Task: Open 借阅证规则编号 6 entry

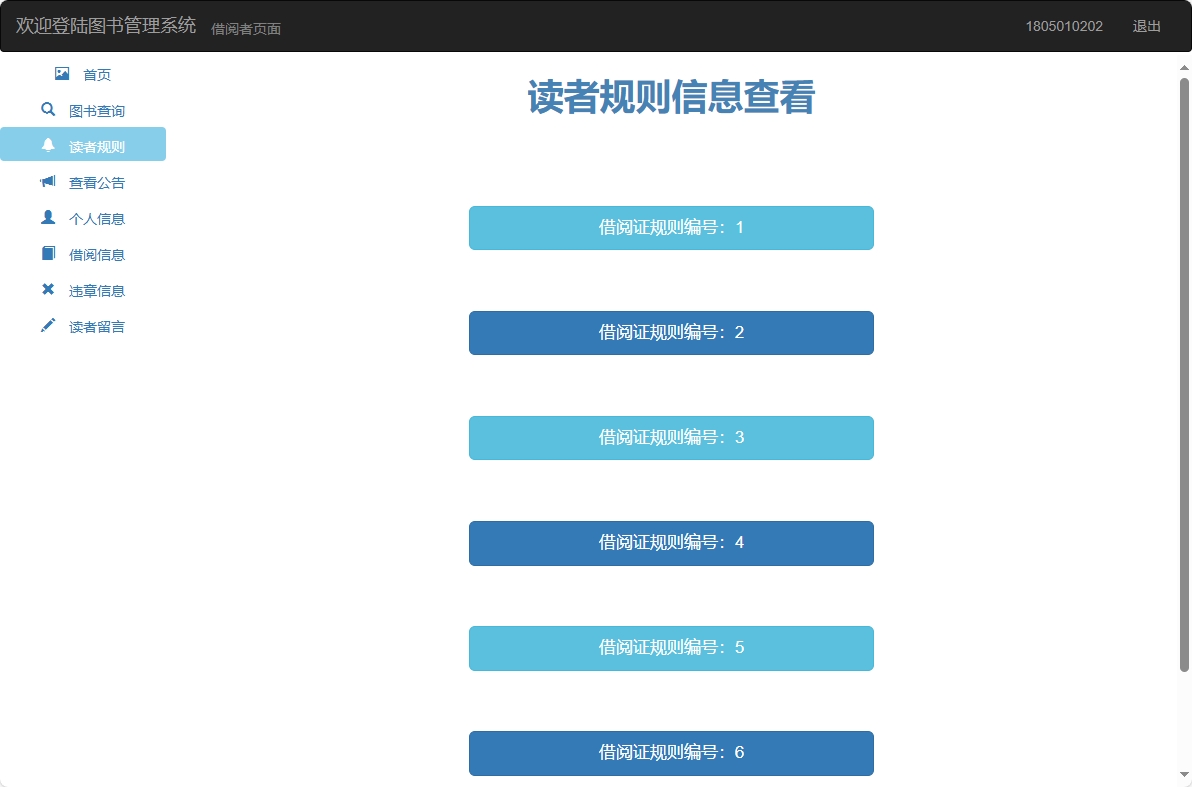Action: point(670,753)
